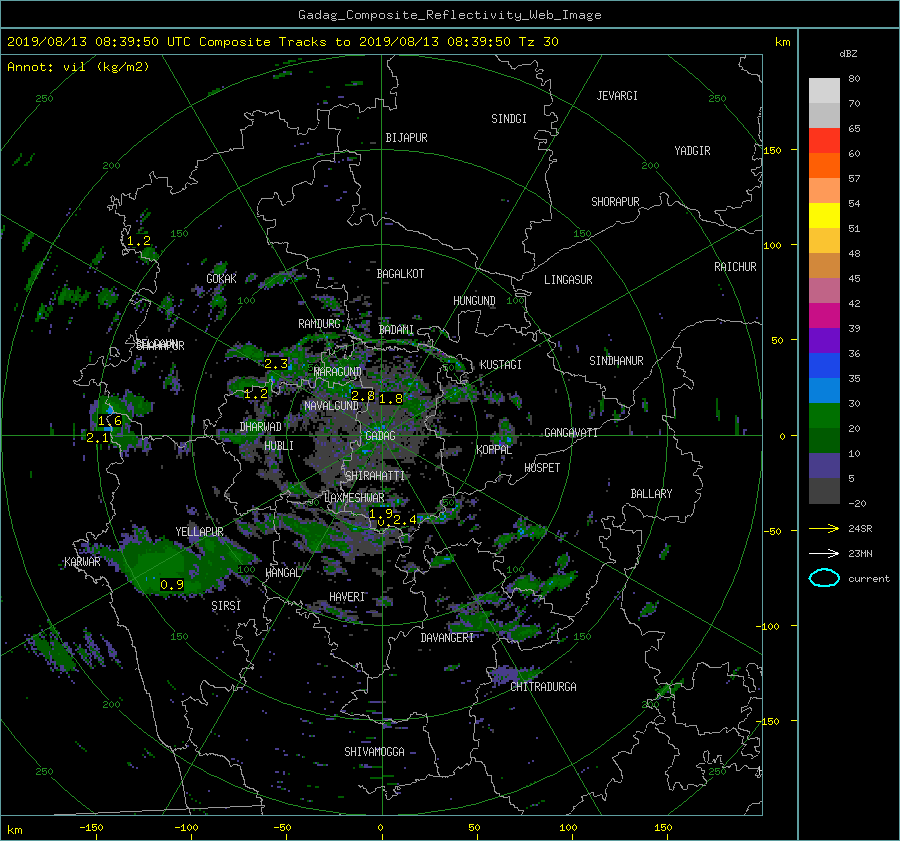The height and width of the screenshot is (841, 900).
Task: Click the HOSPET city label
Action: 542,468
